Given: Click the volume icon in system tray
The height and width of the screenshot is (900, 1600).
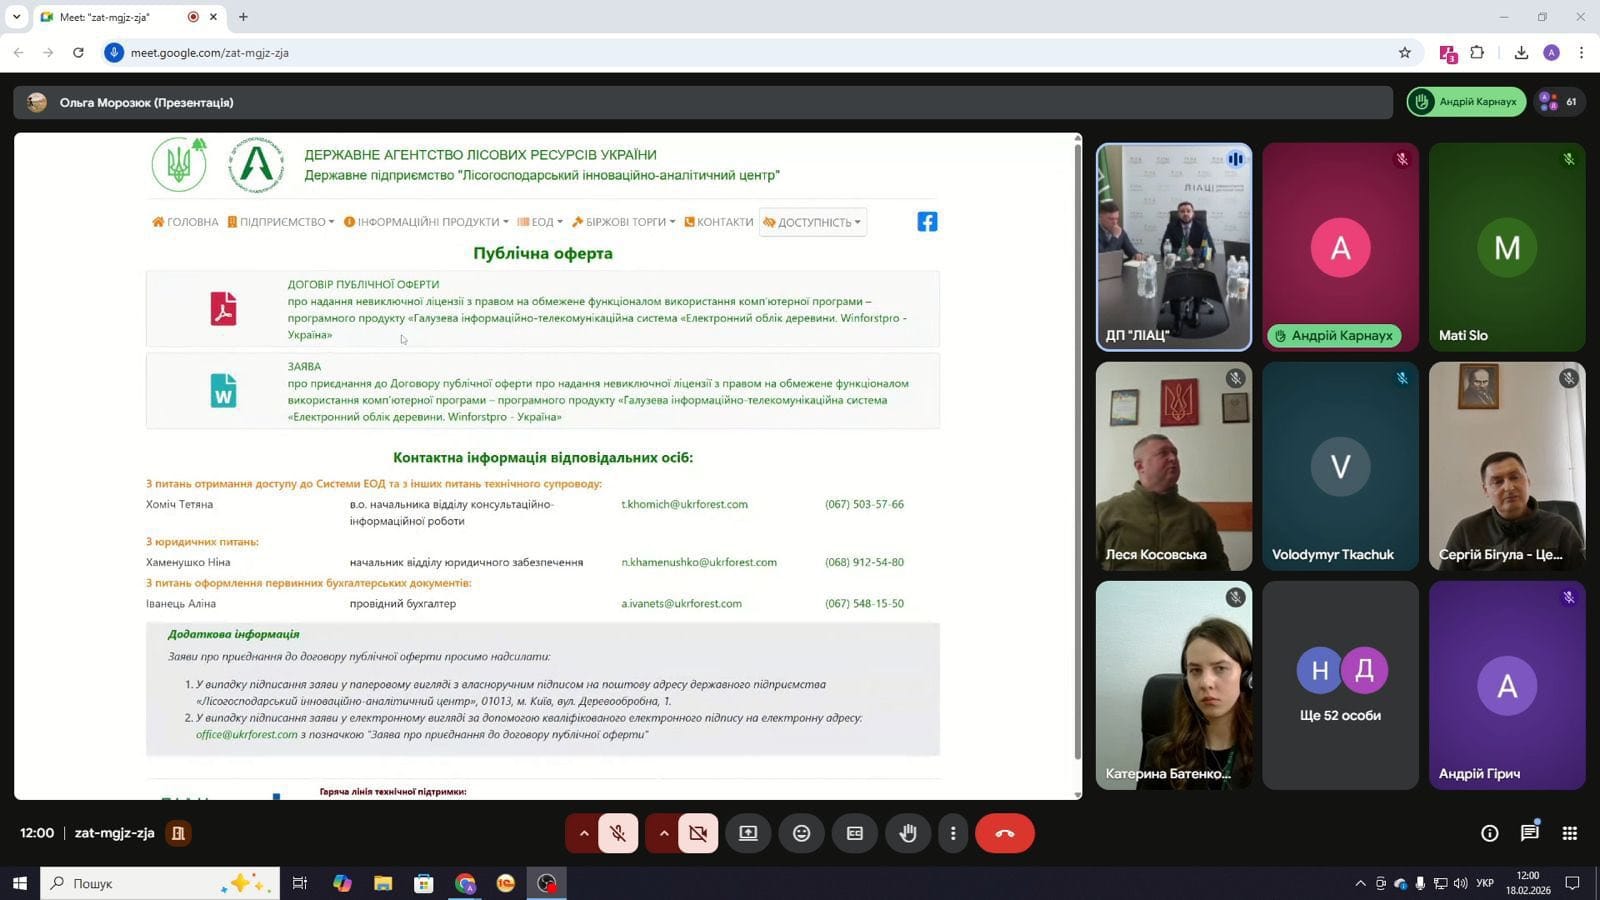Looking at the screenshot, I should coord(1460,883).
